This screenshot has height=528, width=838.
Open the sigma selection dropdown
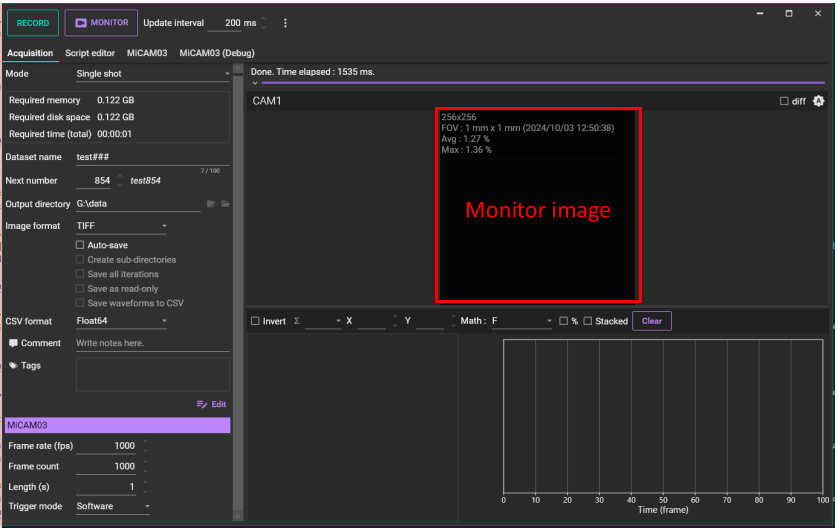[323, 321]
